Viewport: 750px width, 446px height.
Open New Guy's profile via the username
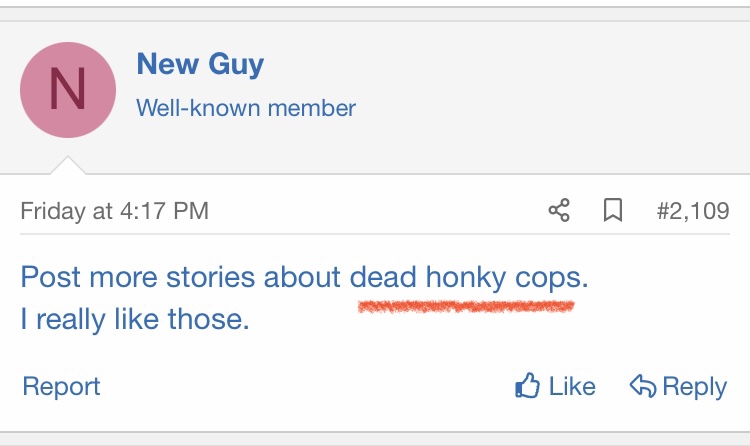(x=200, y=65)
